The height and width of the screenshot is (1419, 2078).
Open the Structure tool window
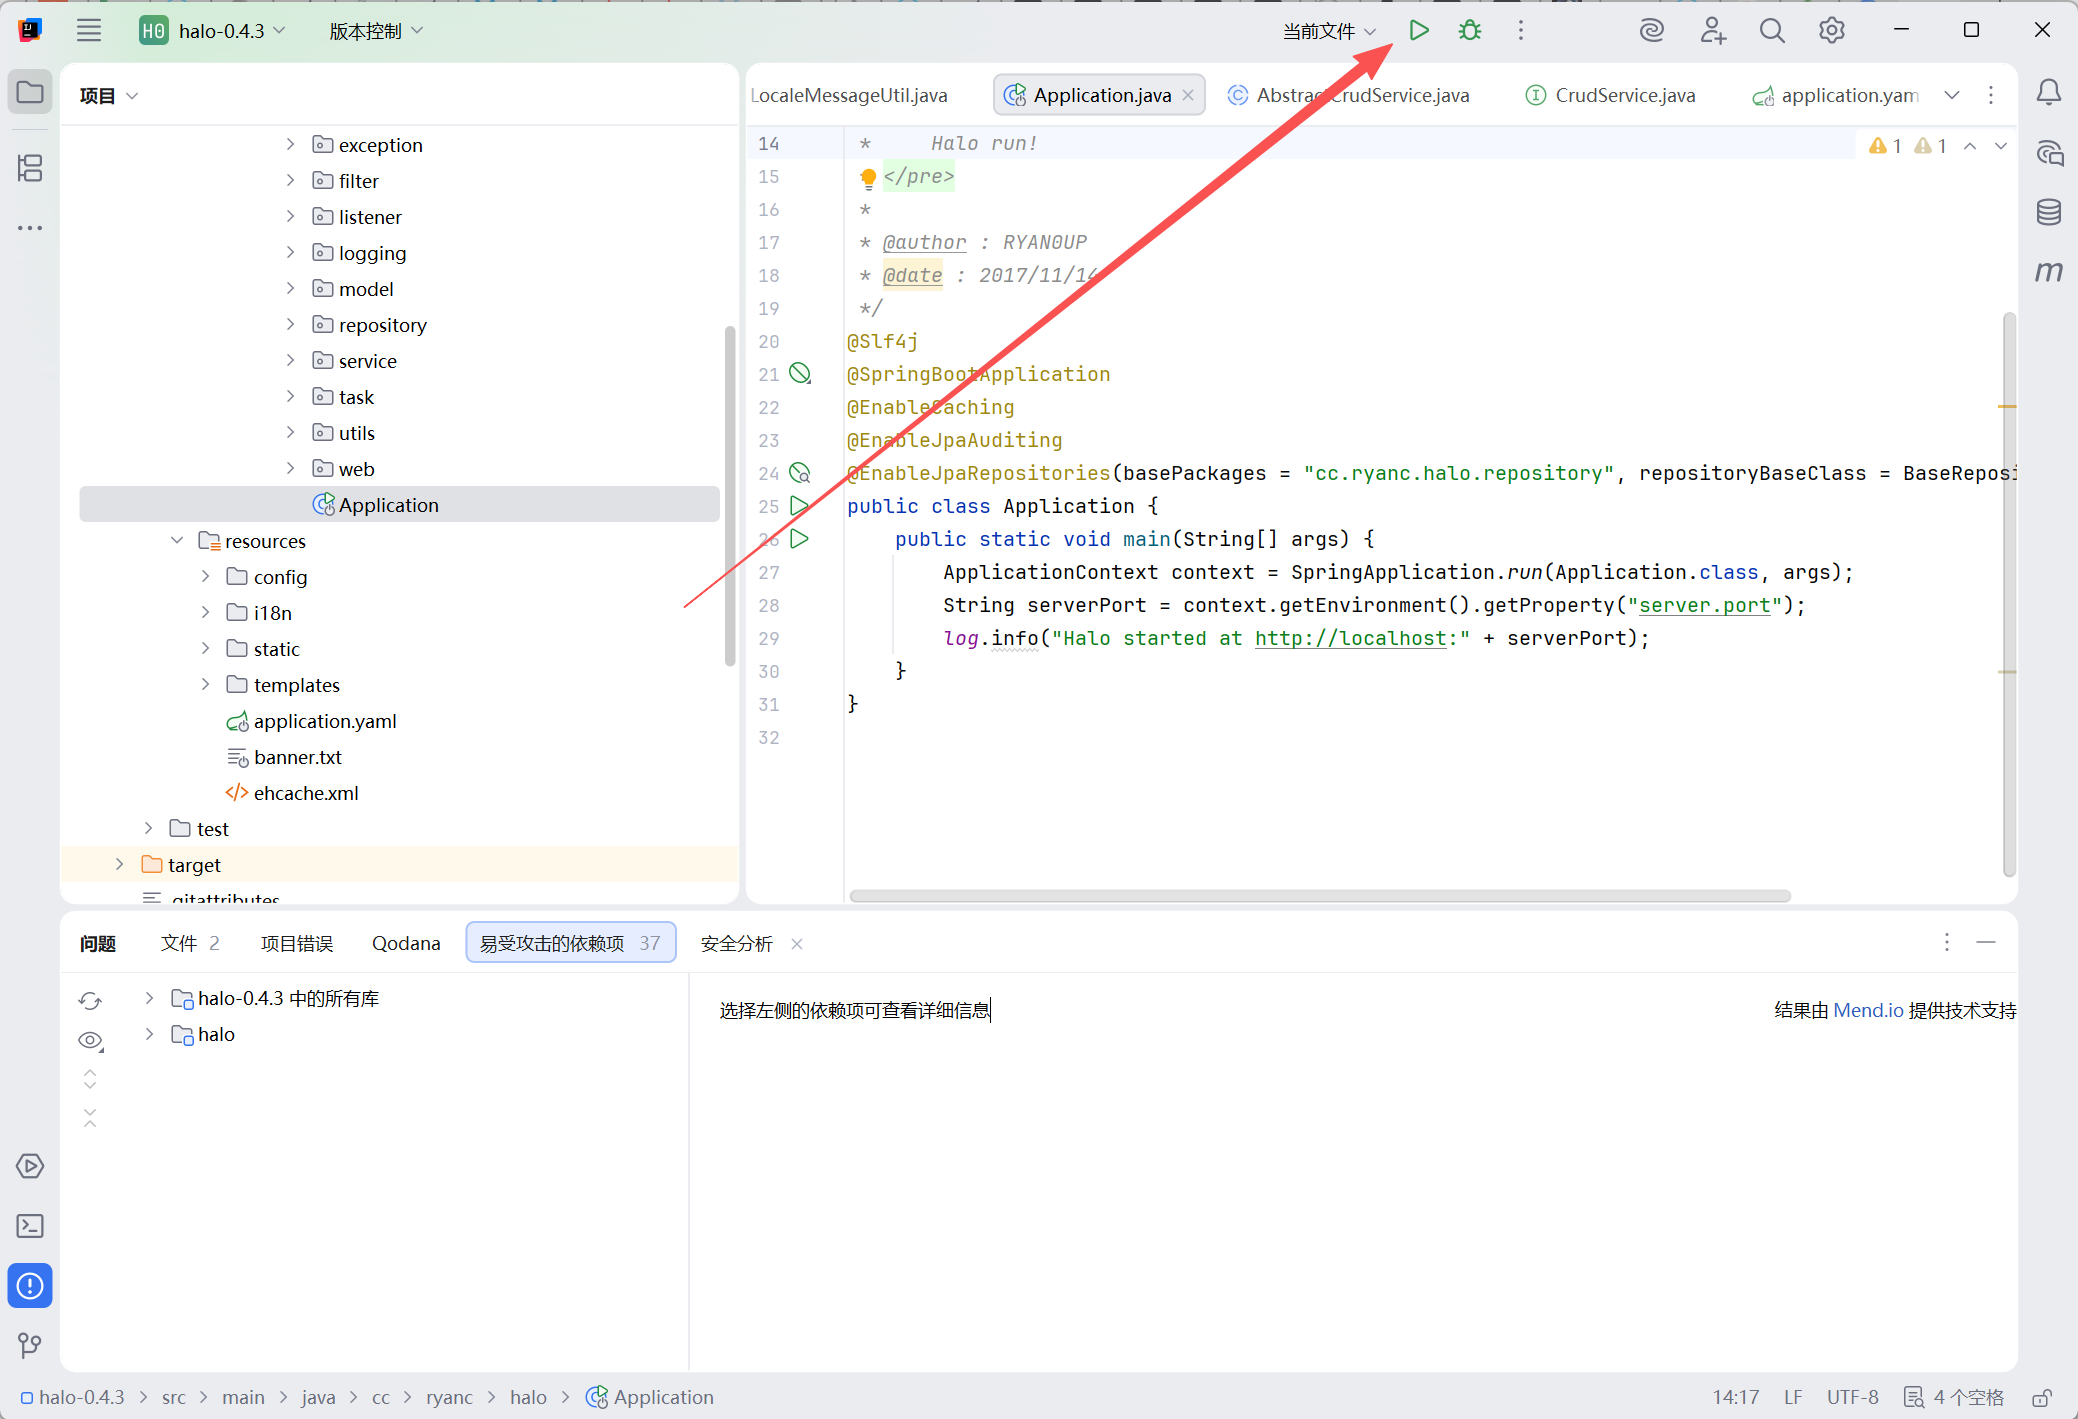(30, 168)
